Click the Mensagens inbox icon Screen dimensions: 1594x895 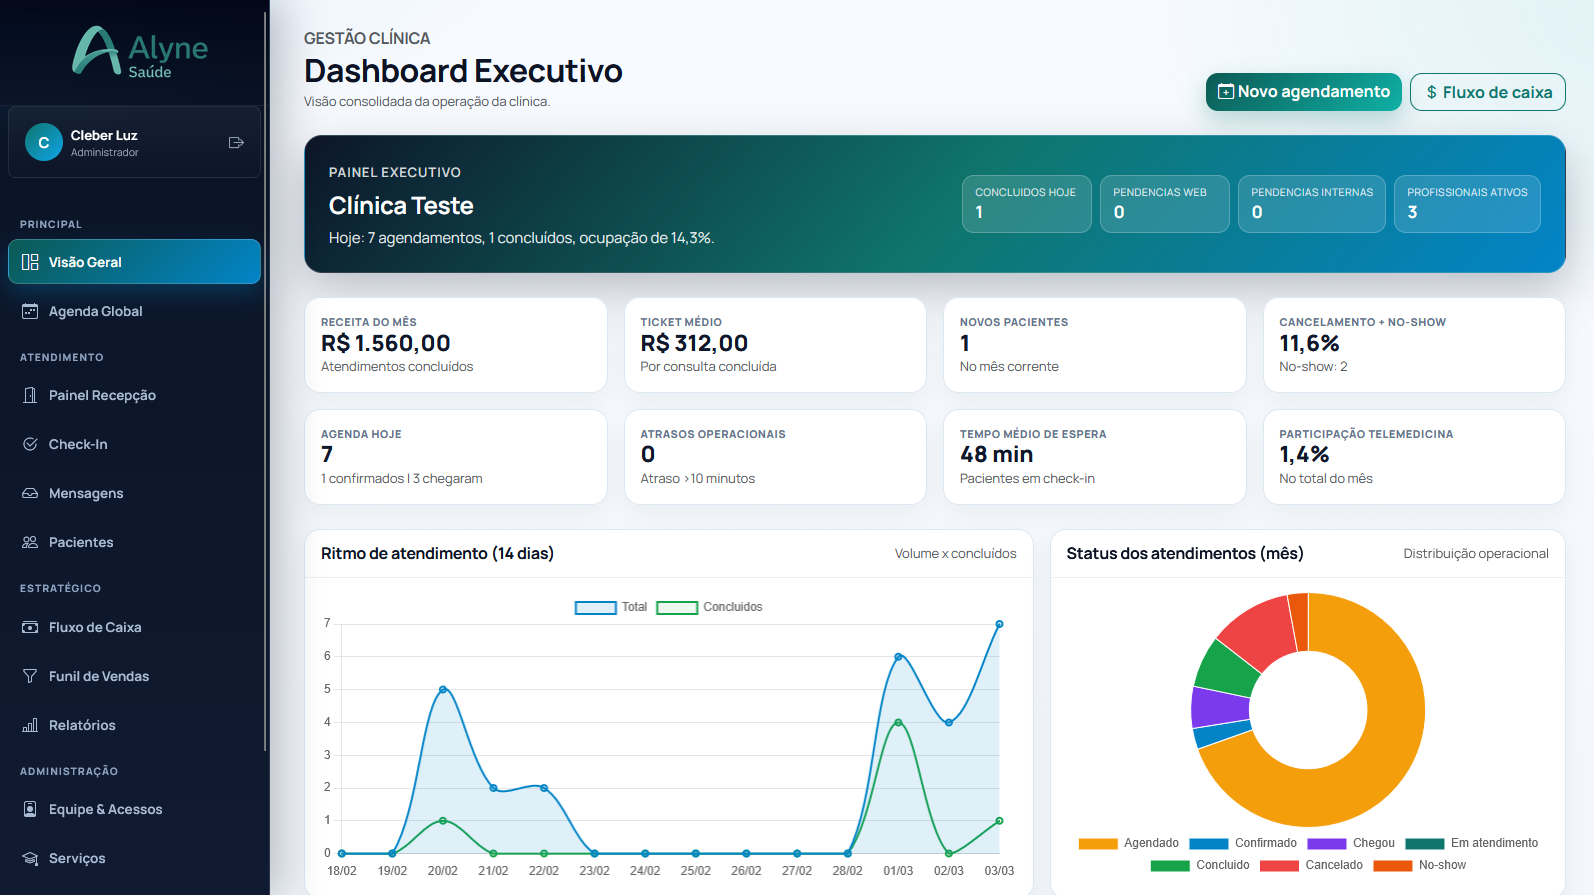(x=30, y=493)
